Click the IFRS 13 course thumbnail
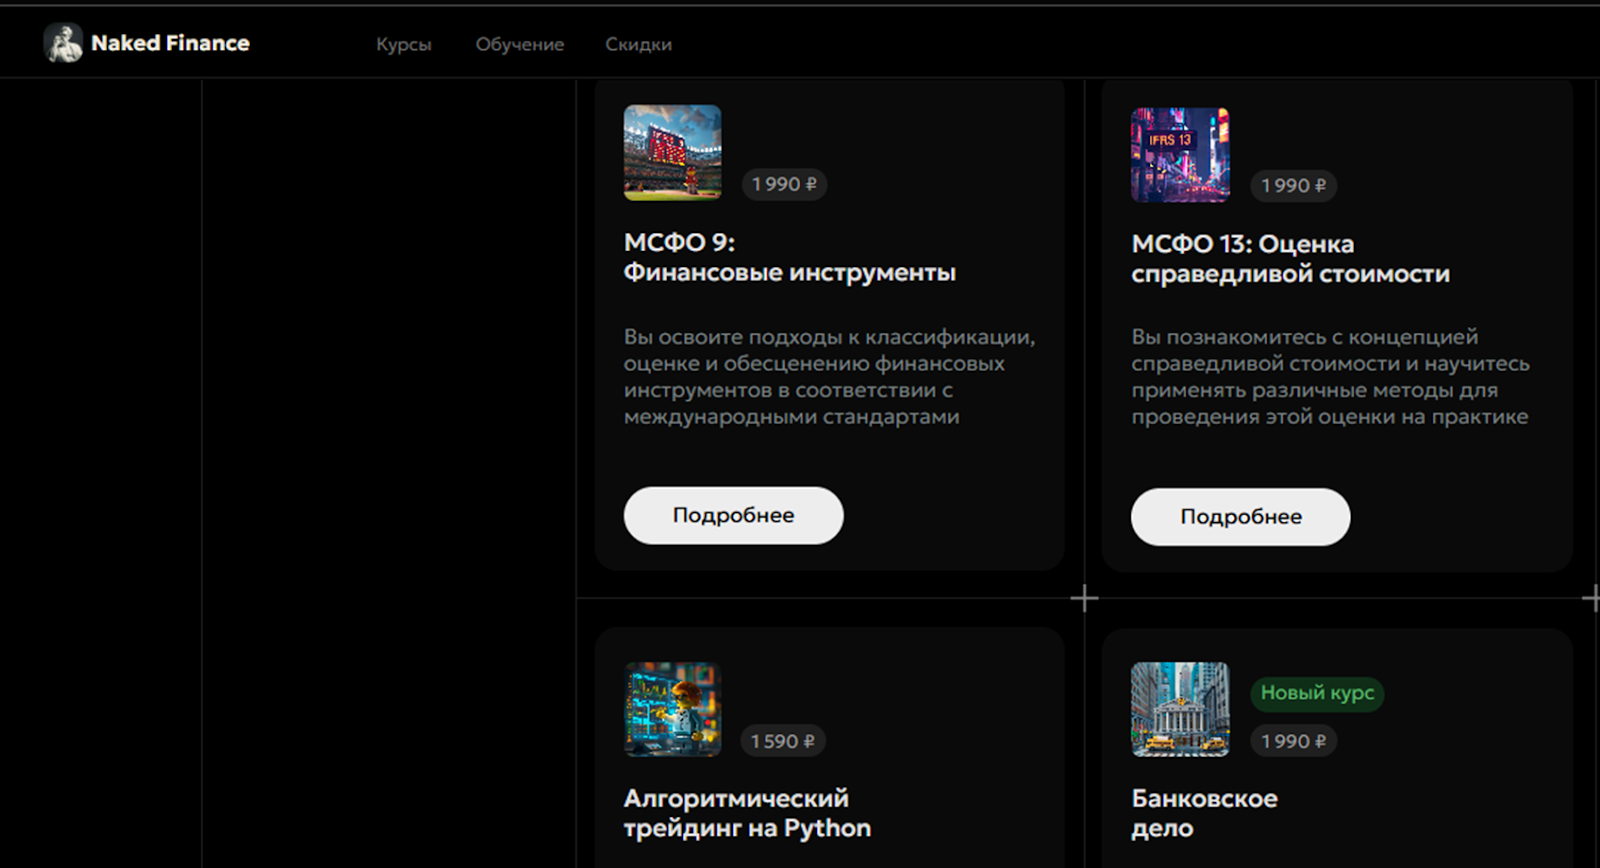 coord(1180,154)
